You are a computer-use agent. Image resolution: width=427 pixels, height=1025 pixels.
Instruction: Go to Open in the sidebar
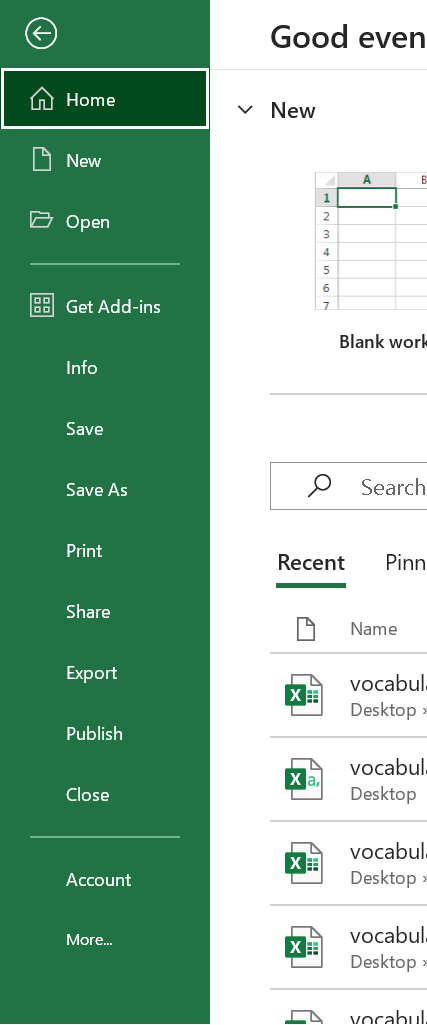[105, 221]
